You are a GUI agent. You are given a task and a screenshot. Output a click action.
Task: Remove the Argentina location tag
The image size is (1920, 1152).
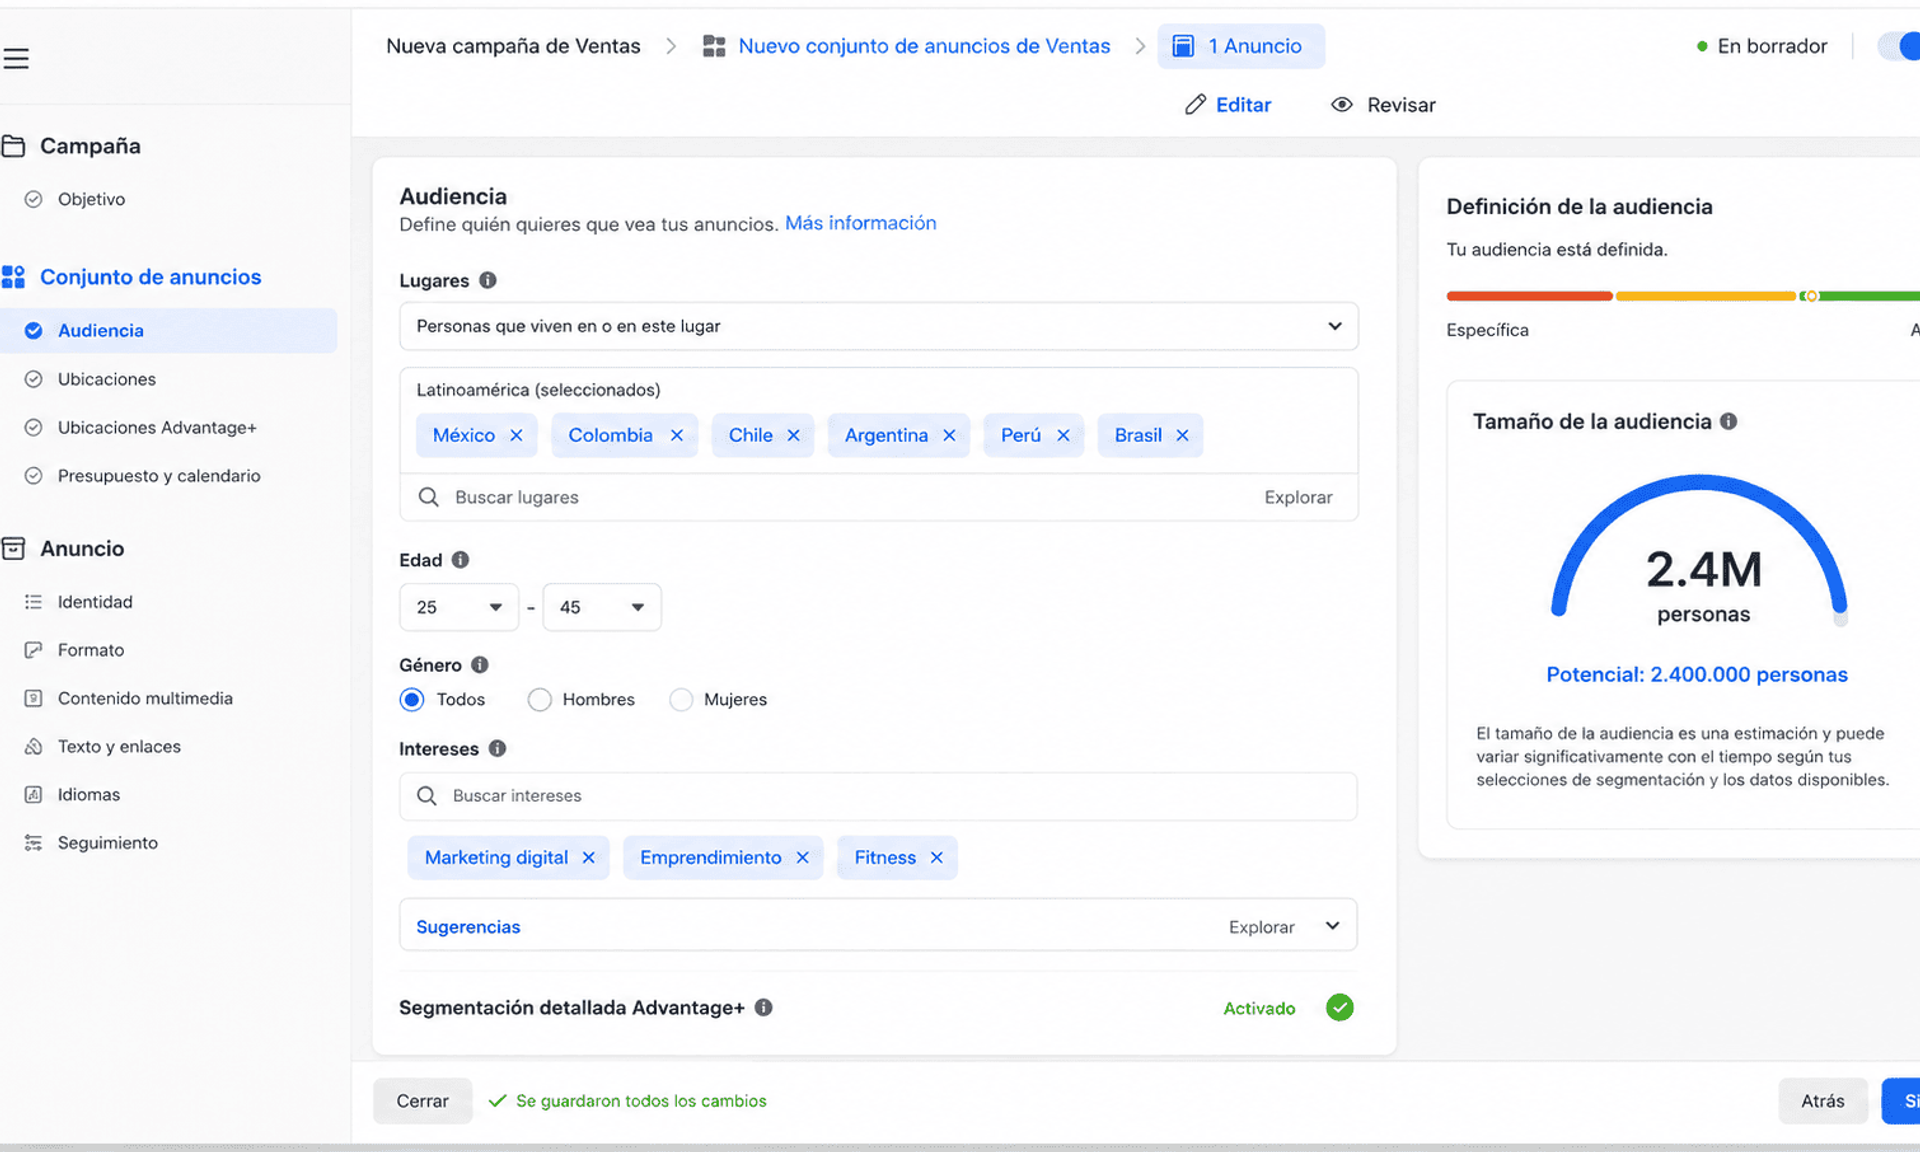click(x=950, y=436)
